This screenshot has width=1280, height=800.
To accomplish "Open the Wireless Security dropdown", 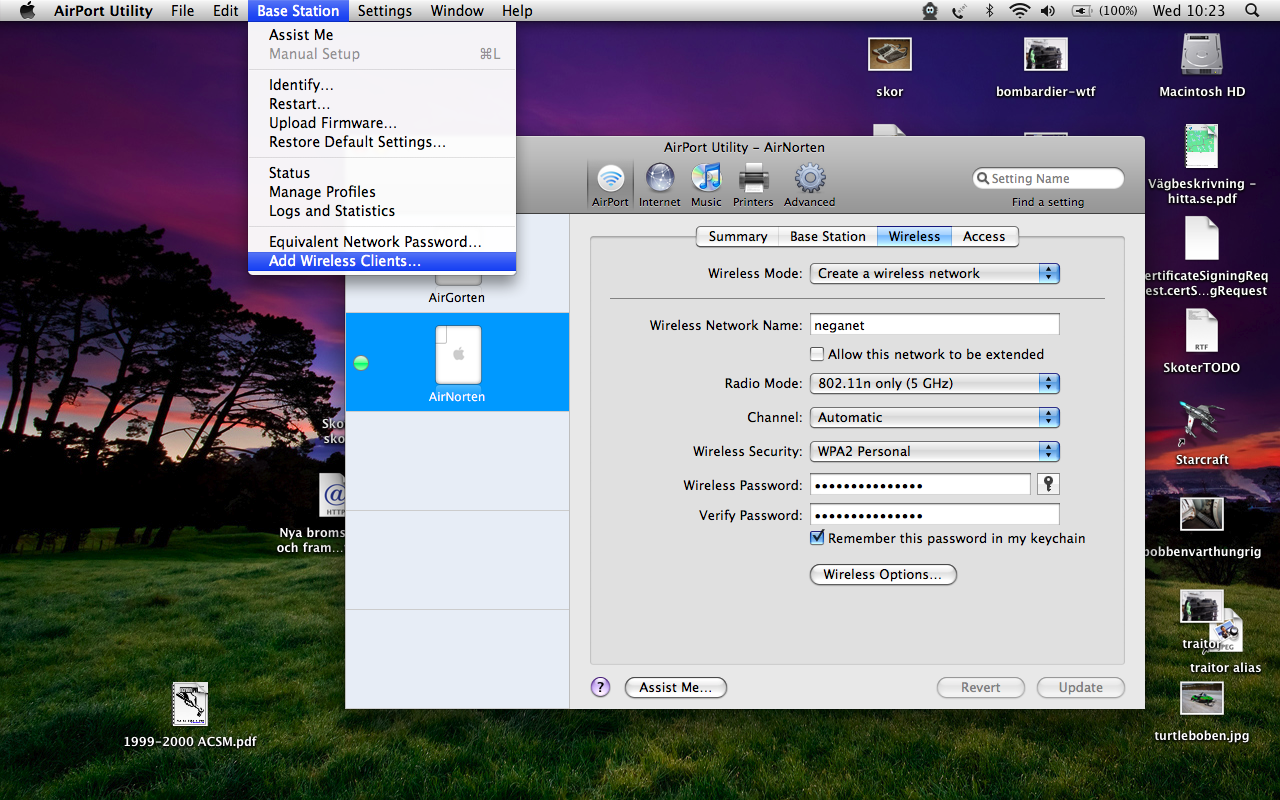I will [x=934, y=451].
